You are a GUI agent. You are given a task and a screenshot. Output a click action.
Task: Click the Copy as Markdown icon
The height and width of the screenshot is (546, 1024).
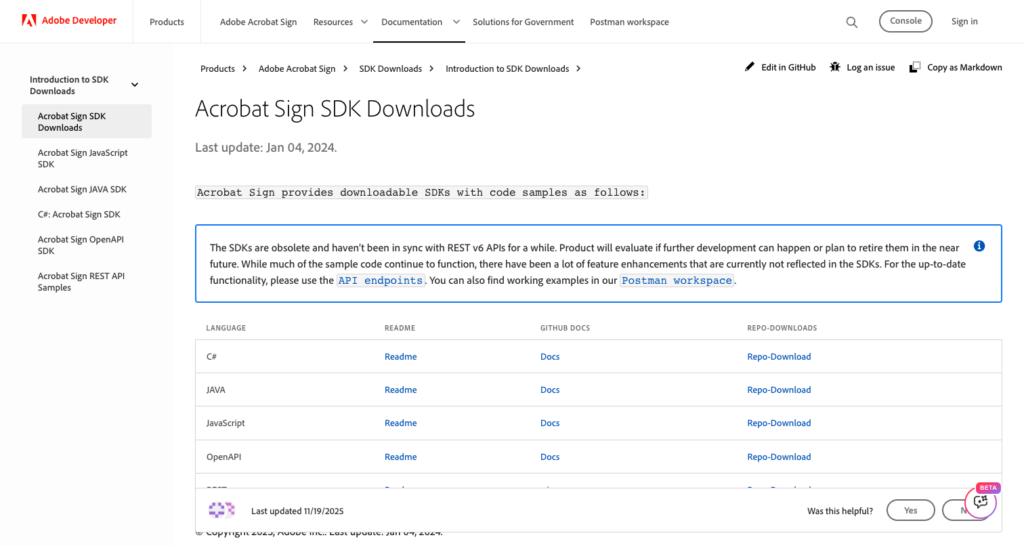pos(915,67)
